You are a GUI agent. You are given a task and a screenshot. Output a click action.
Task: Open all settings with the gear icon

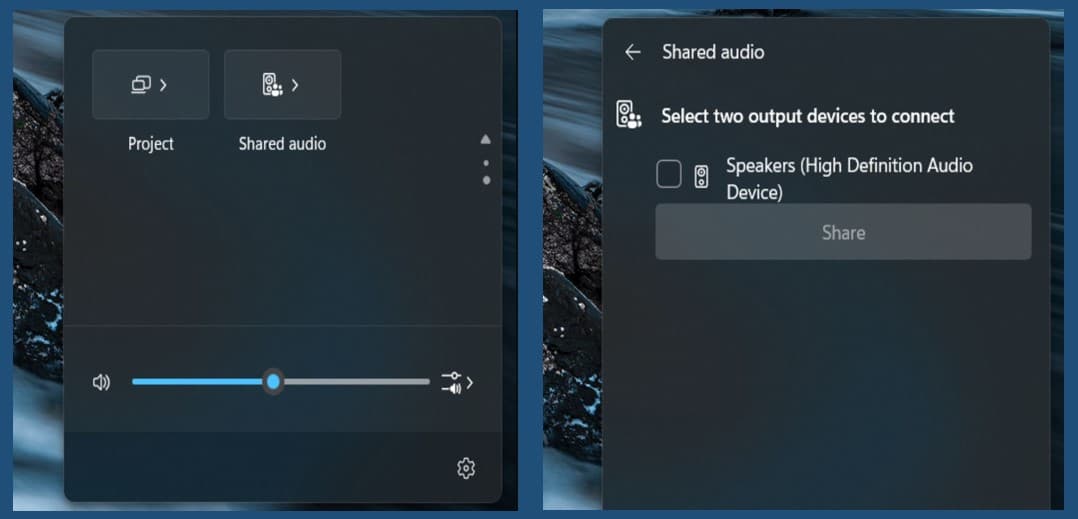click(x=466, y=468)
